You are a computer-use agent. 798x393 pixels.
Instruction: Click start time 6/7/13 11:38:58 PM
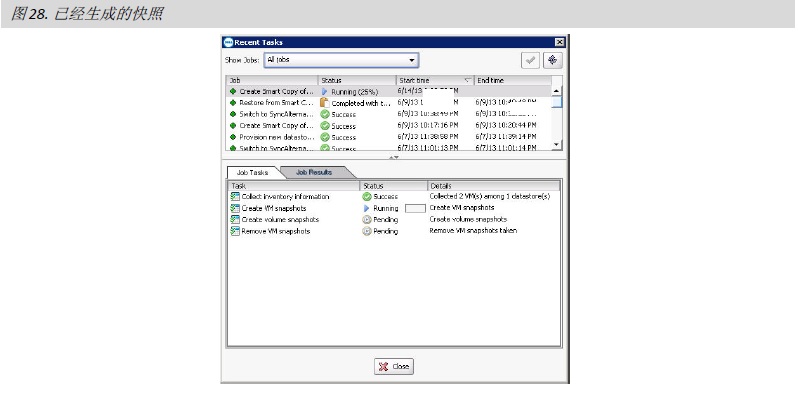(x=428, y=136)
